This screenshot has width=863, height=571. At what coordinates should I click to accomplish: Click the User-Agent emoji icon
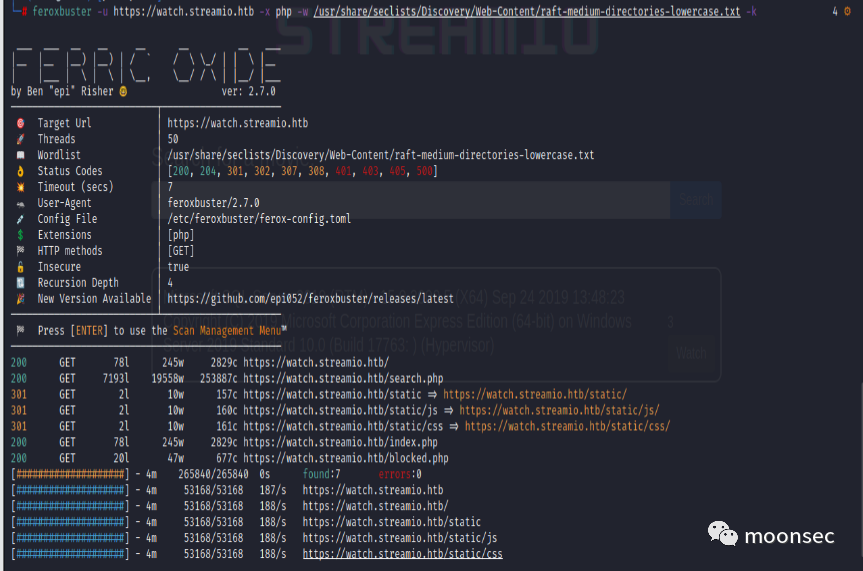(20, 203)
